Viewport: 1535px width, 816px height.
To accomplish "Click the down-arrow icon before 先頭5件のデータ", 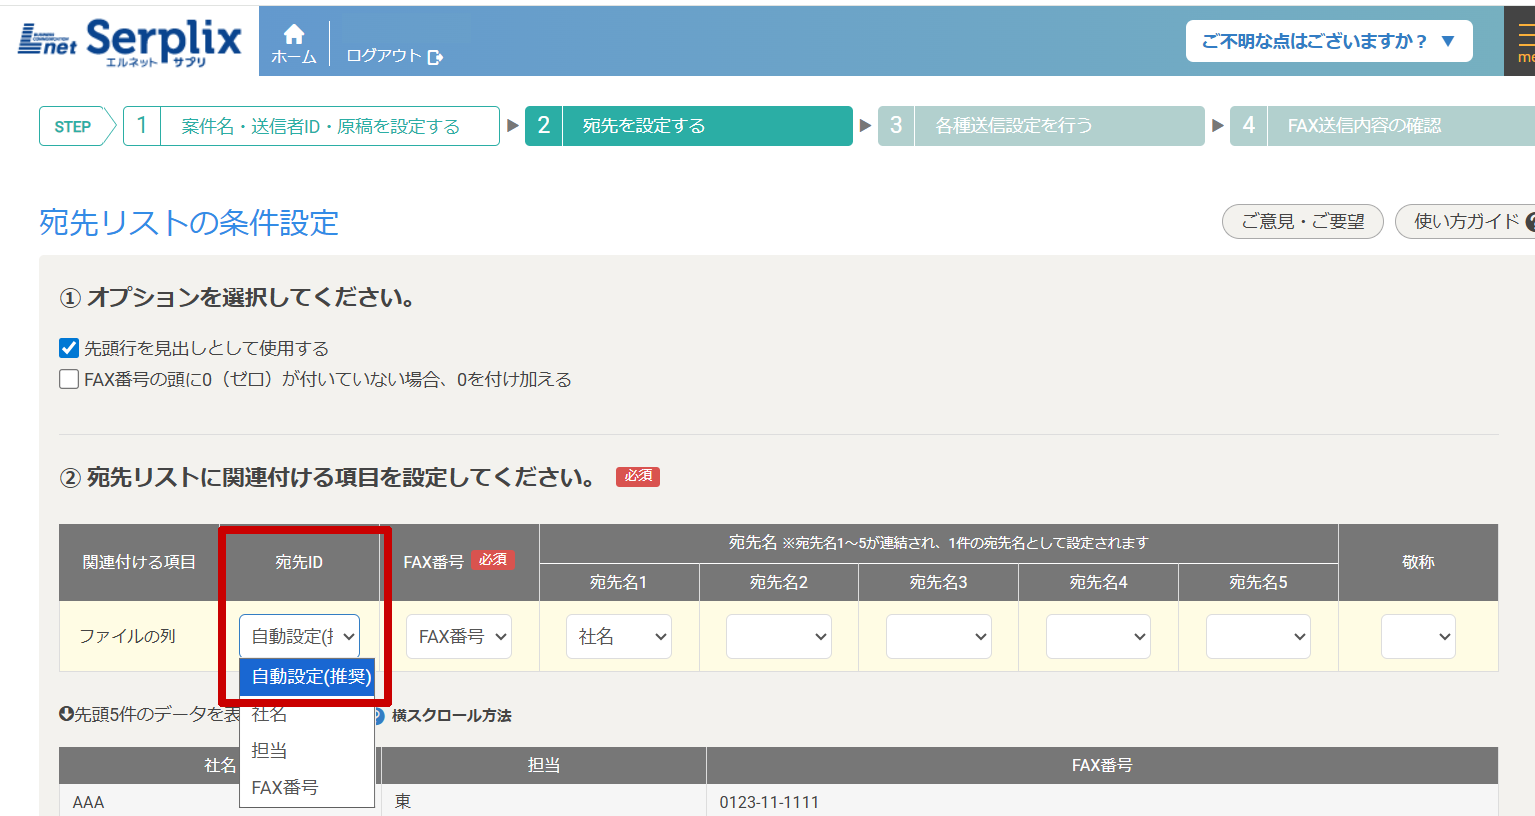I will (65, 714).
